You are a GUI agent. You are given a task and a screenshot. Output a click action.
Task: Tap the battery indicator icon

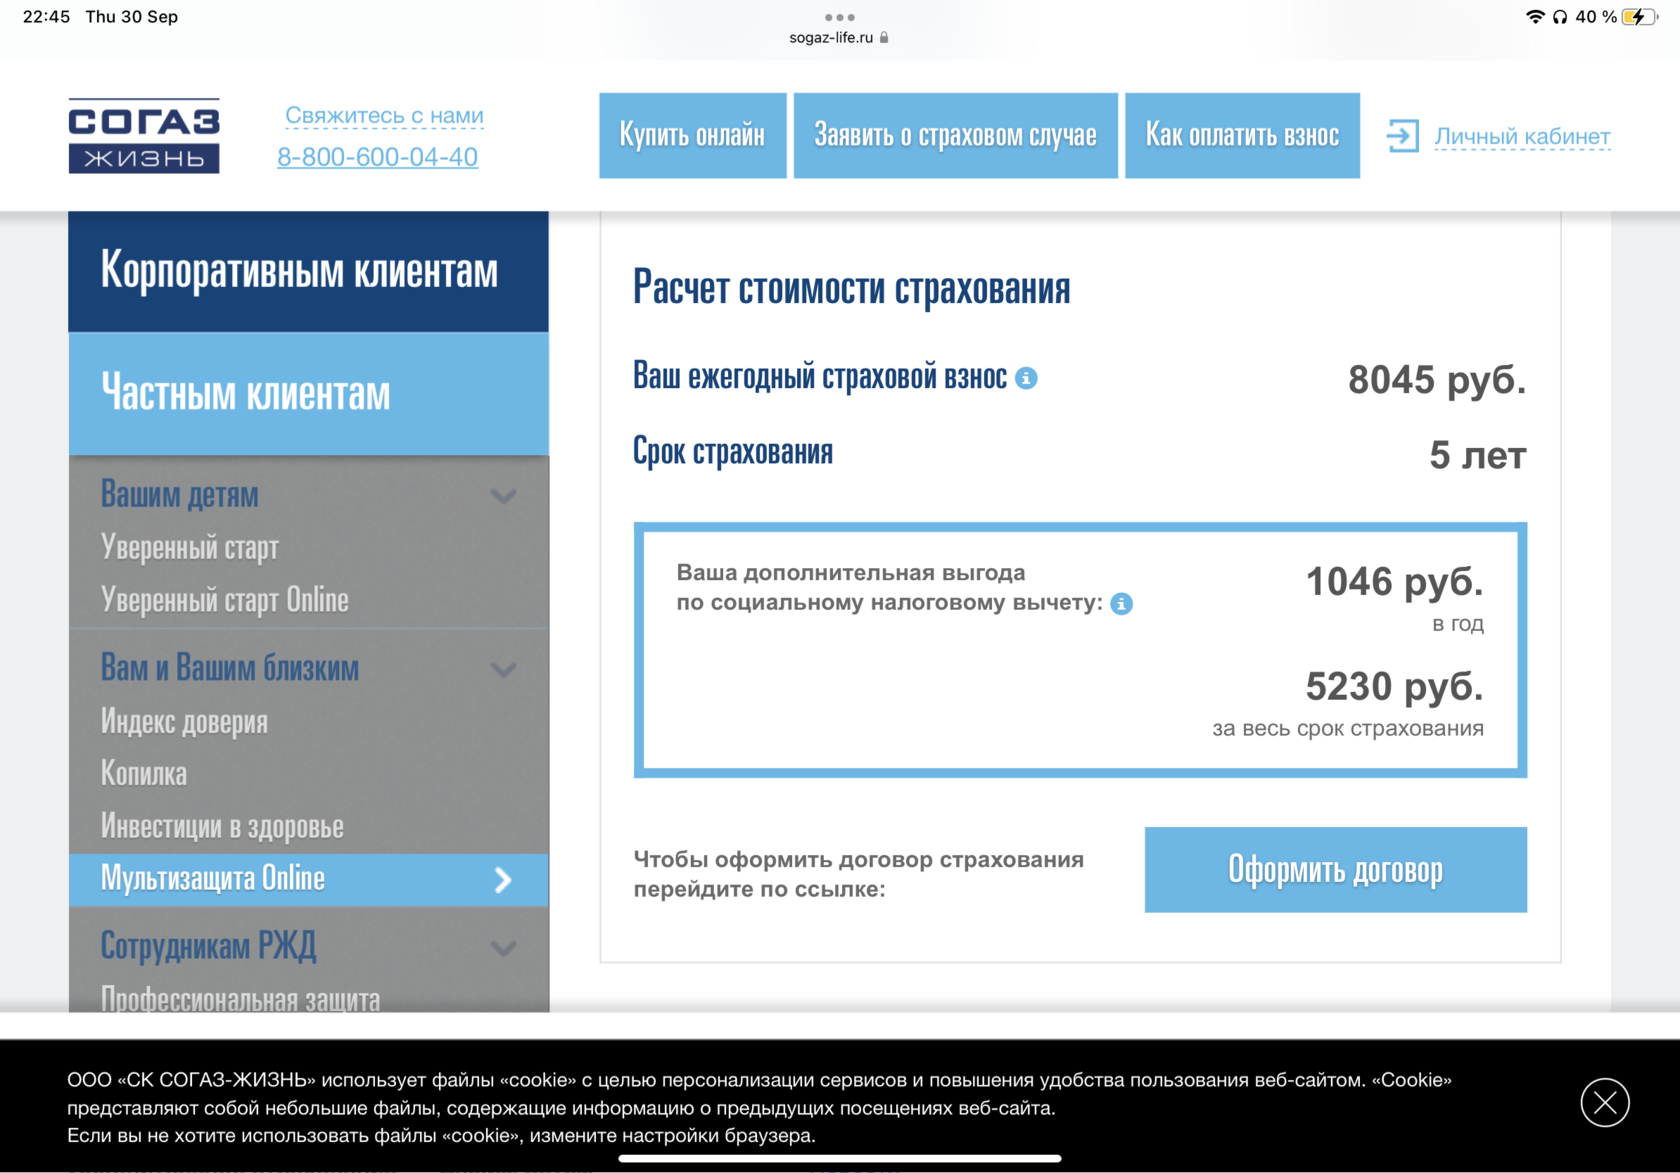pos(1640,17)
